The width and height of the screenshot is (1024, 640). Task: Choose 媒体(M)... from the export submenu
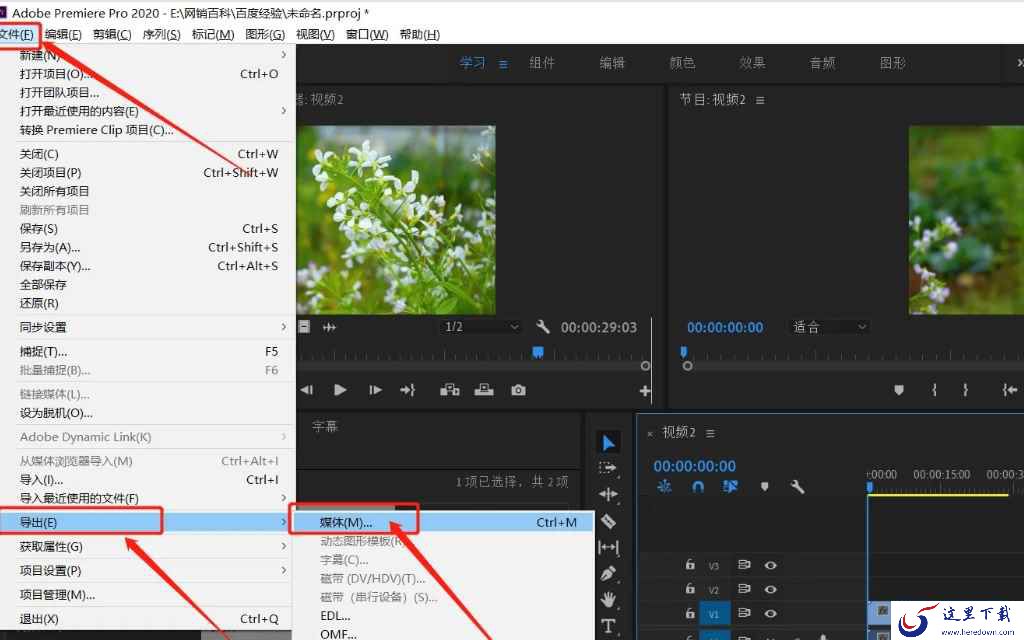[x=442, y=522]
